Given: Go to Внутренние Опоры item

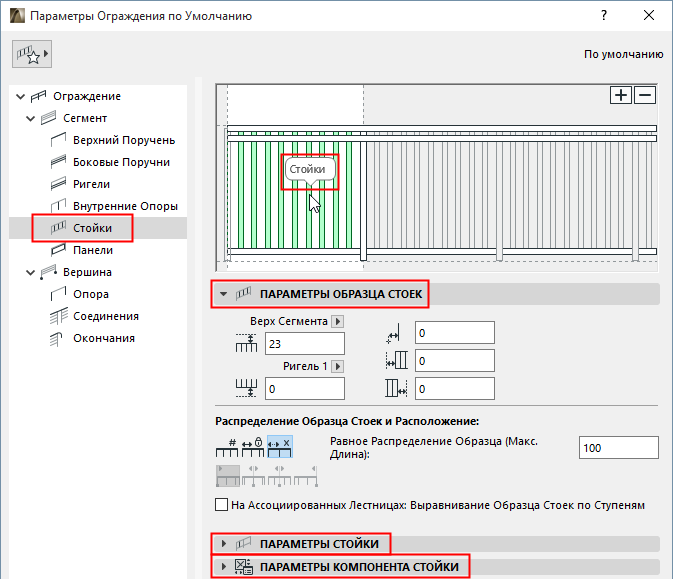Looking at the screenshot, I should 125,206.
